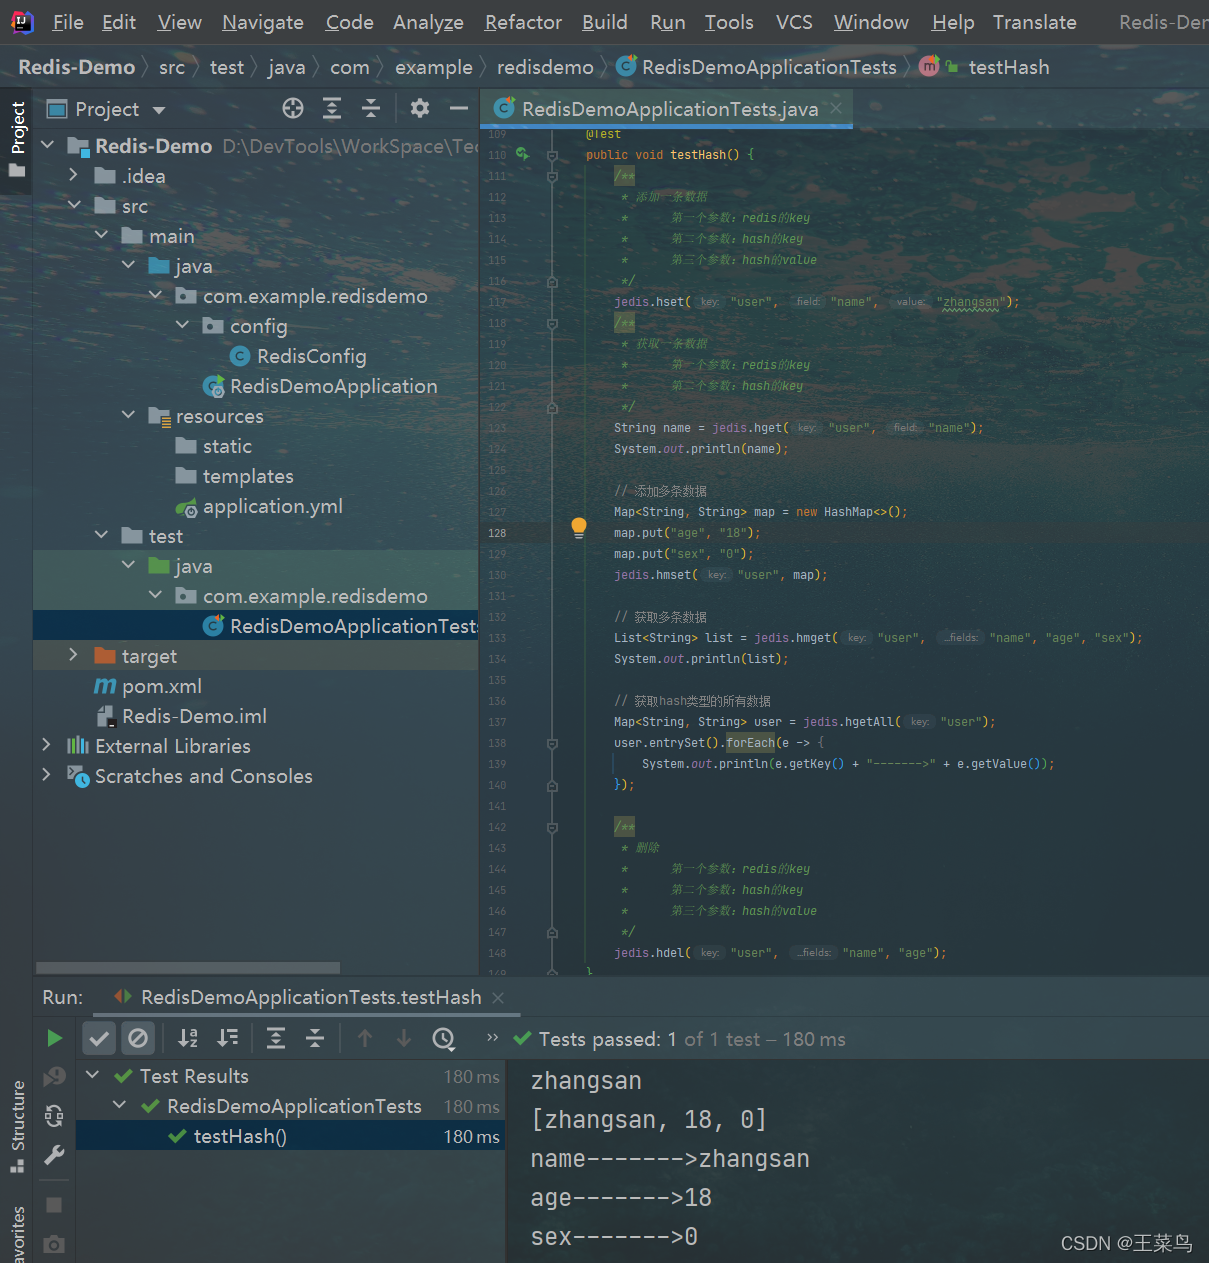Click the locate-in-project target icon
1209x1263 pixels.
[293, 108]
